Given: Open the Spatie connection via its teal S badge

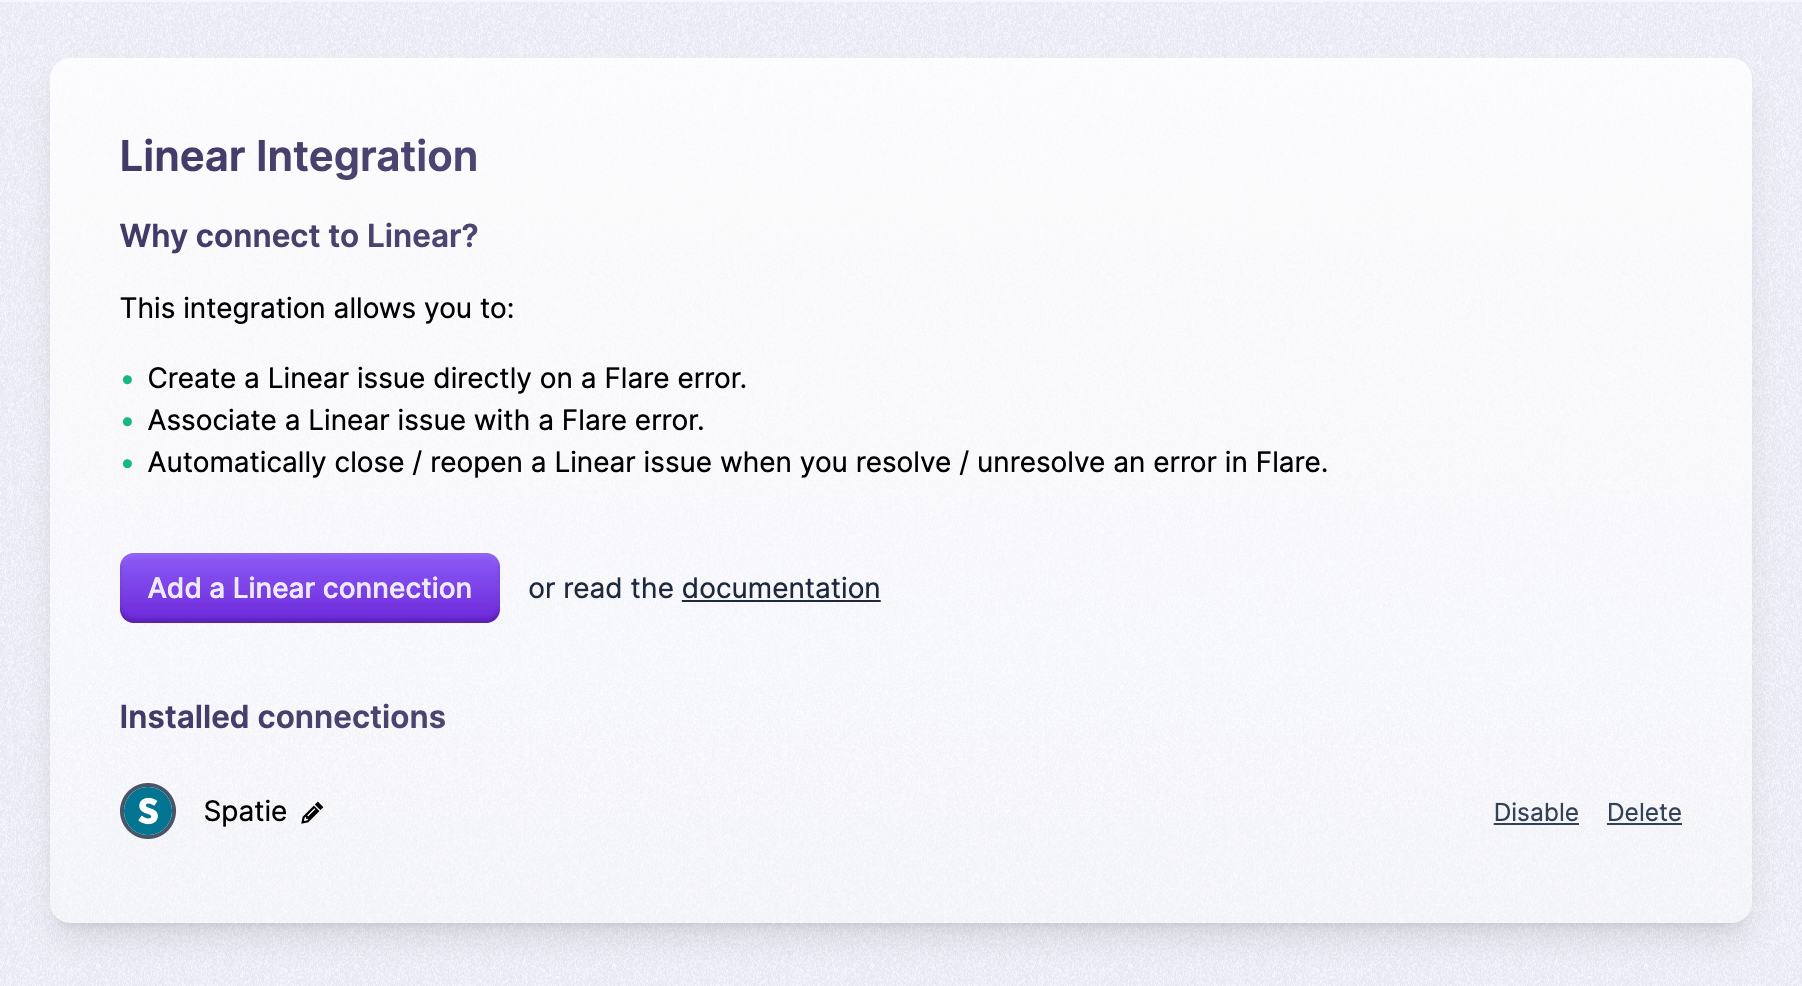Looking at the screenshot, I should (x=148, y=811).
